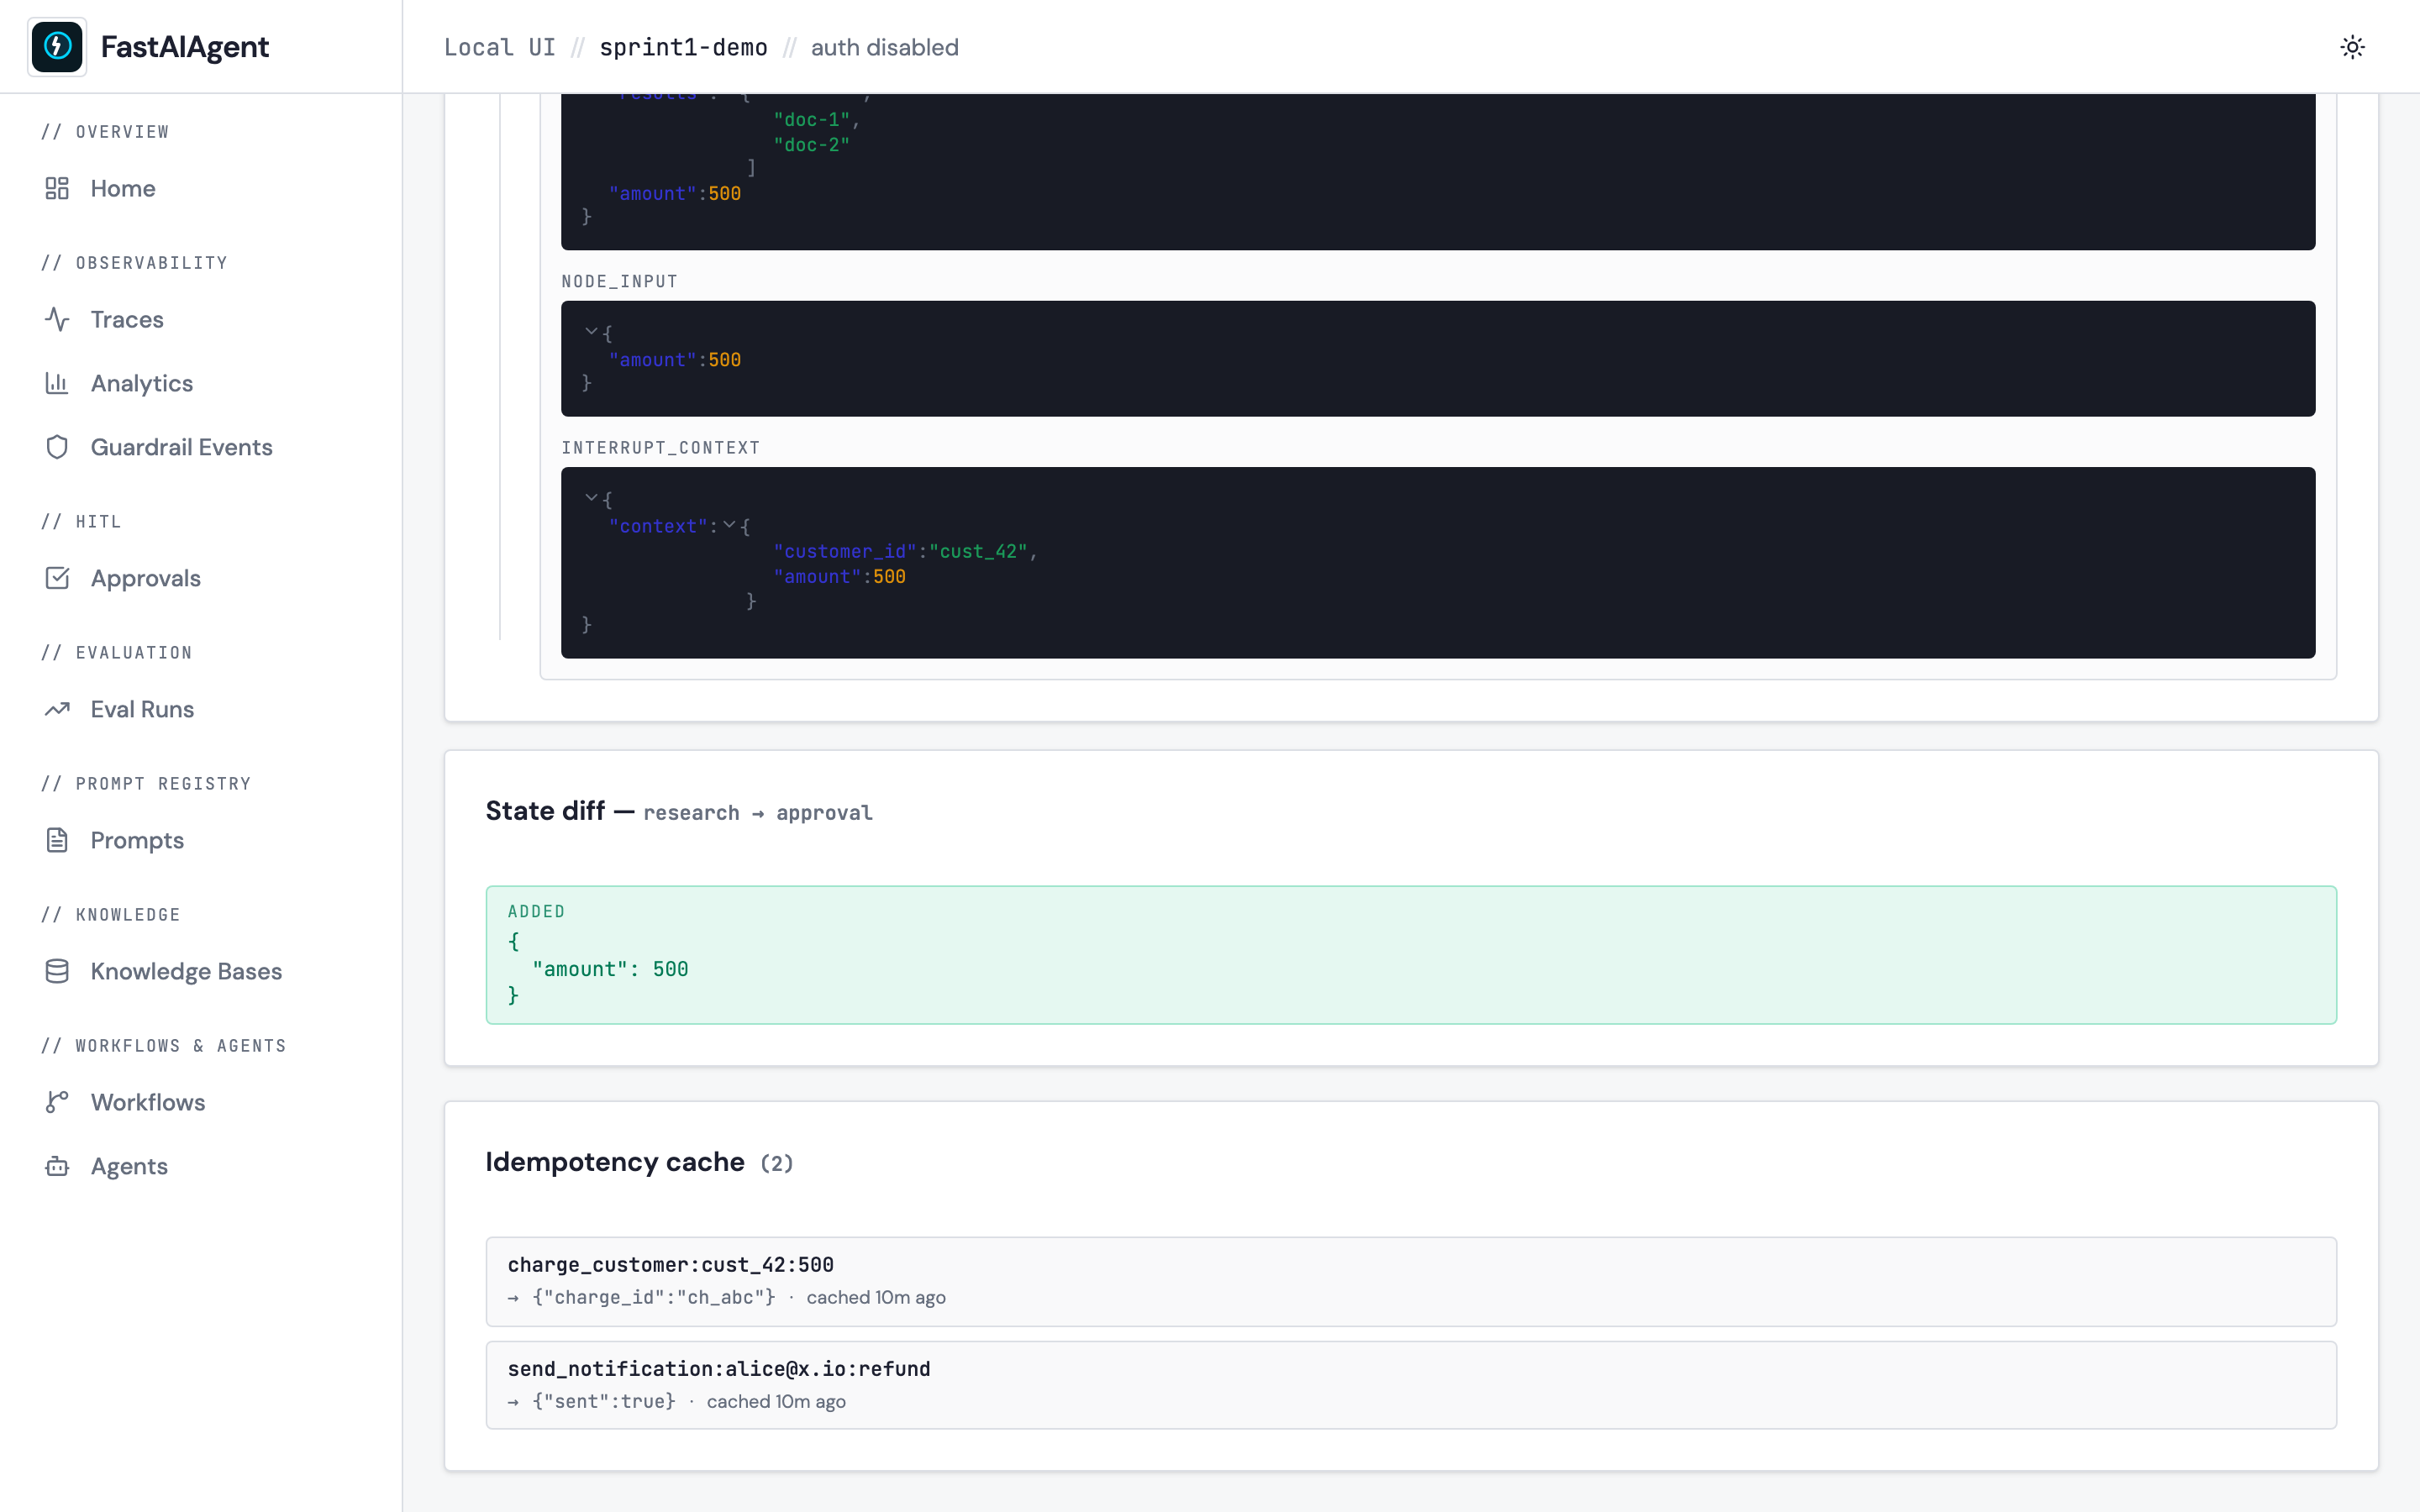Click the {"sent":true} cached result

pyautogui.click(x=604, y=1401)
